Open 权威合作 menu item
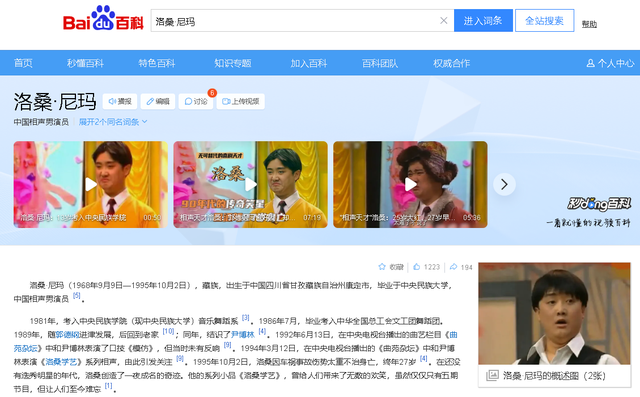This screenshot has height=397, width=640. click(451, 63)
